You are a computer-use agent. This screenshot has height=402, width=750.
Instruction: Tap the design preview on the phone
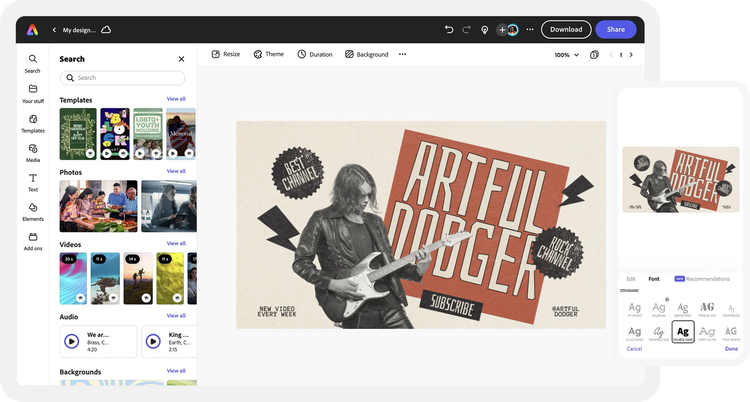(681, 179)
